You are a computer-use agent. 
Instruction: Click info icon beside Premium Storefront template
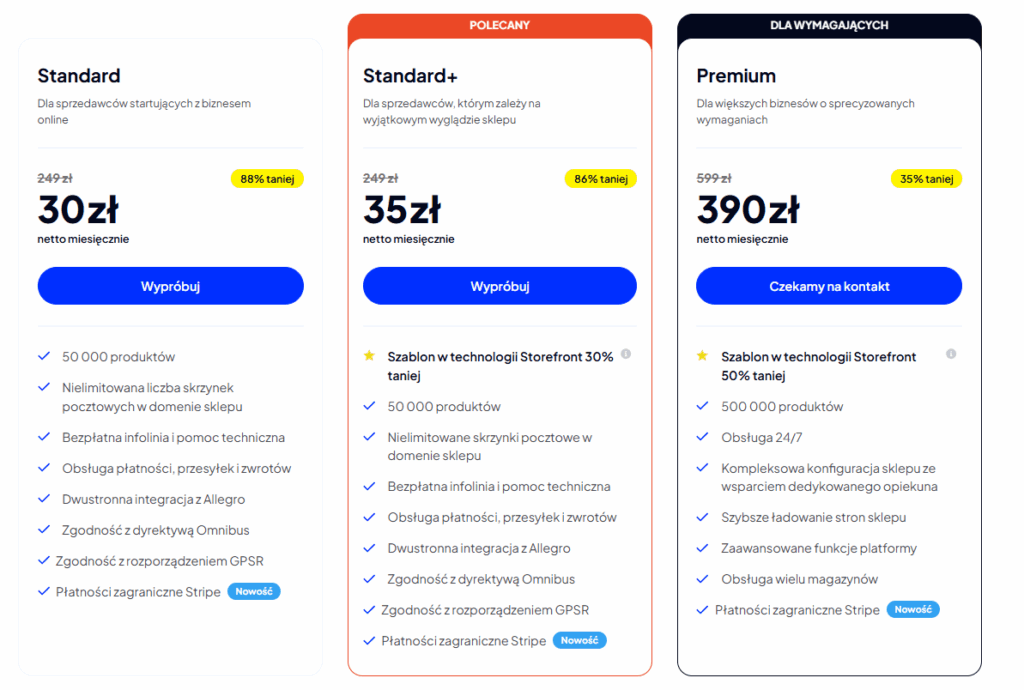[951, 354]
